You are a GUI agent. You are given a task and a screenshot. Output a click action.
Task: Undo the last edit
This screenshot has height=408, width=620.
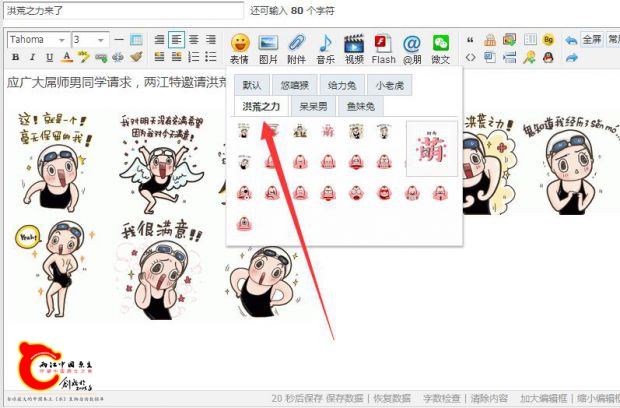[571, 40]
